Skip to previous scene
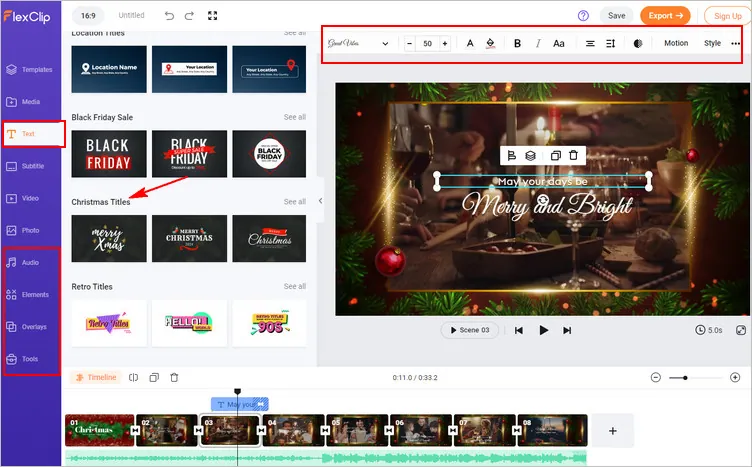The width and height of the screenshot is (752, 467). click(x=518, y=330)
